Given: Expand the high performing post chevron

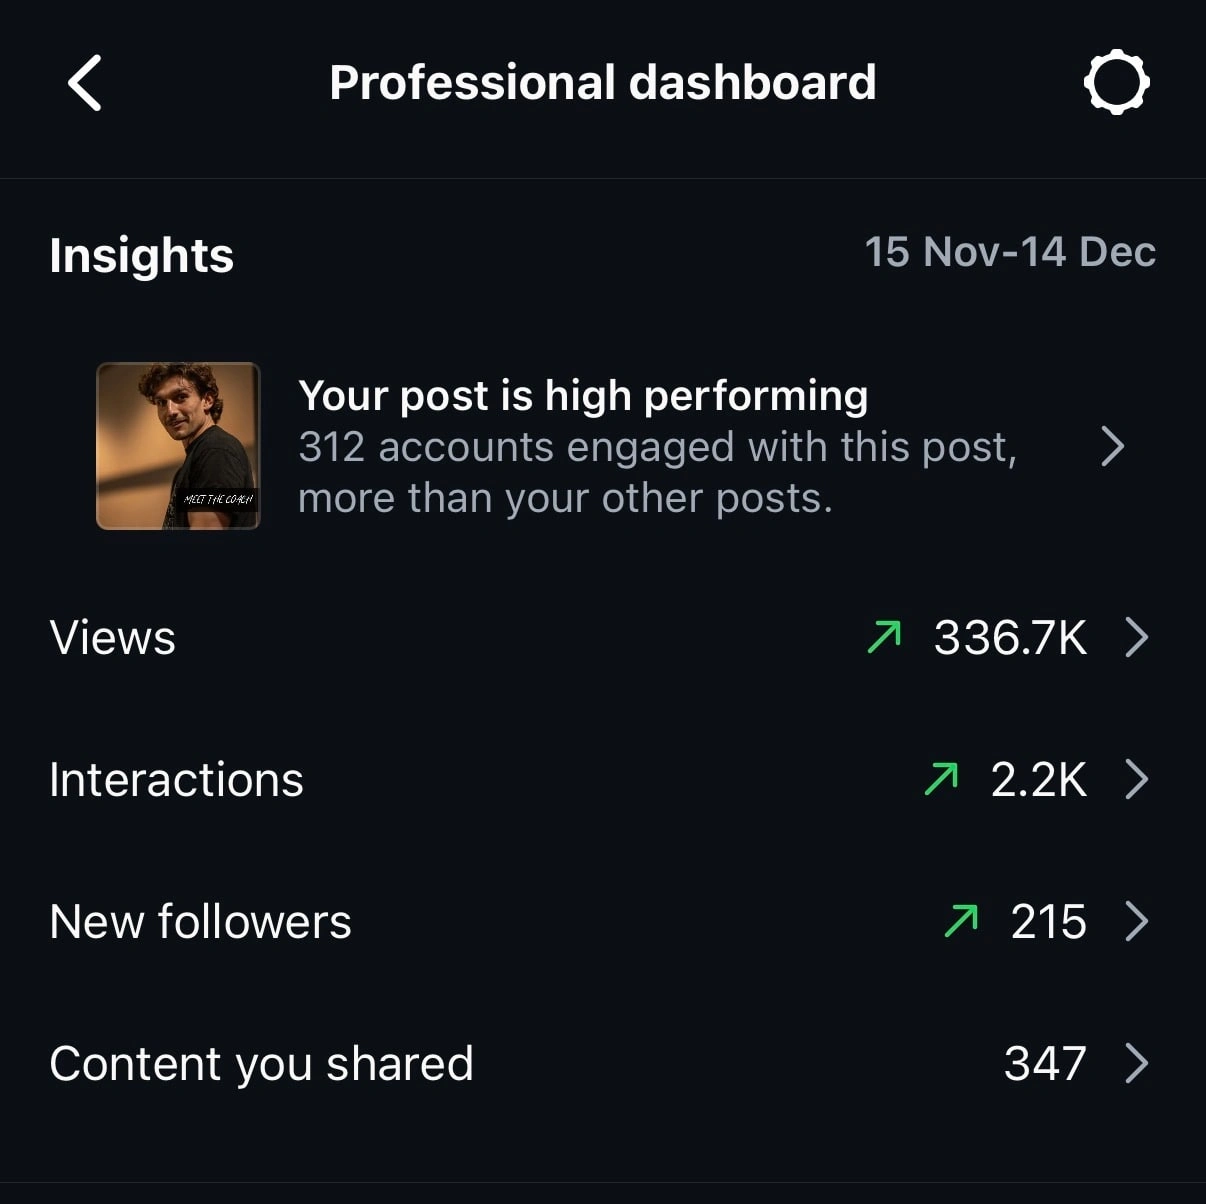Looking at the screenshot, I should point(1112,446).
